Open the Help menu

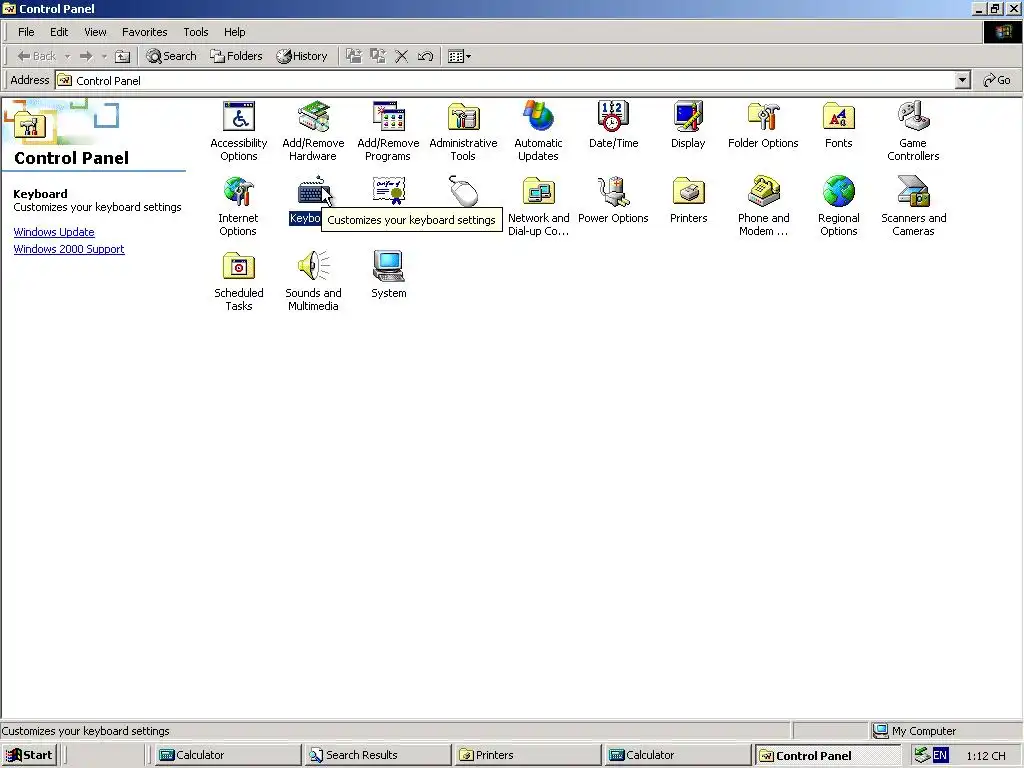234,32
